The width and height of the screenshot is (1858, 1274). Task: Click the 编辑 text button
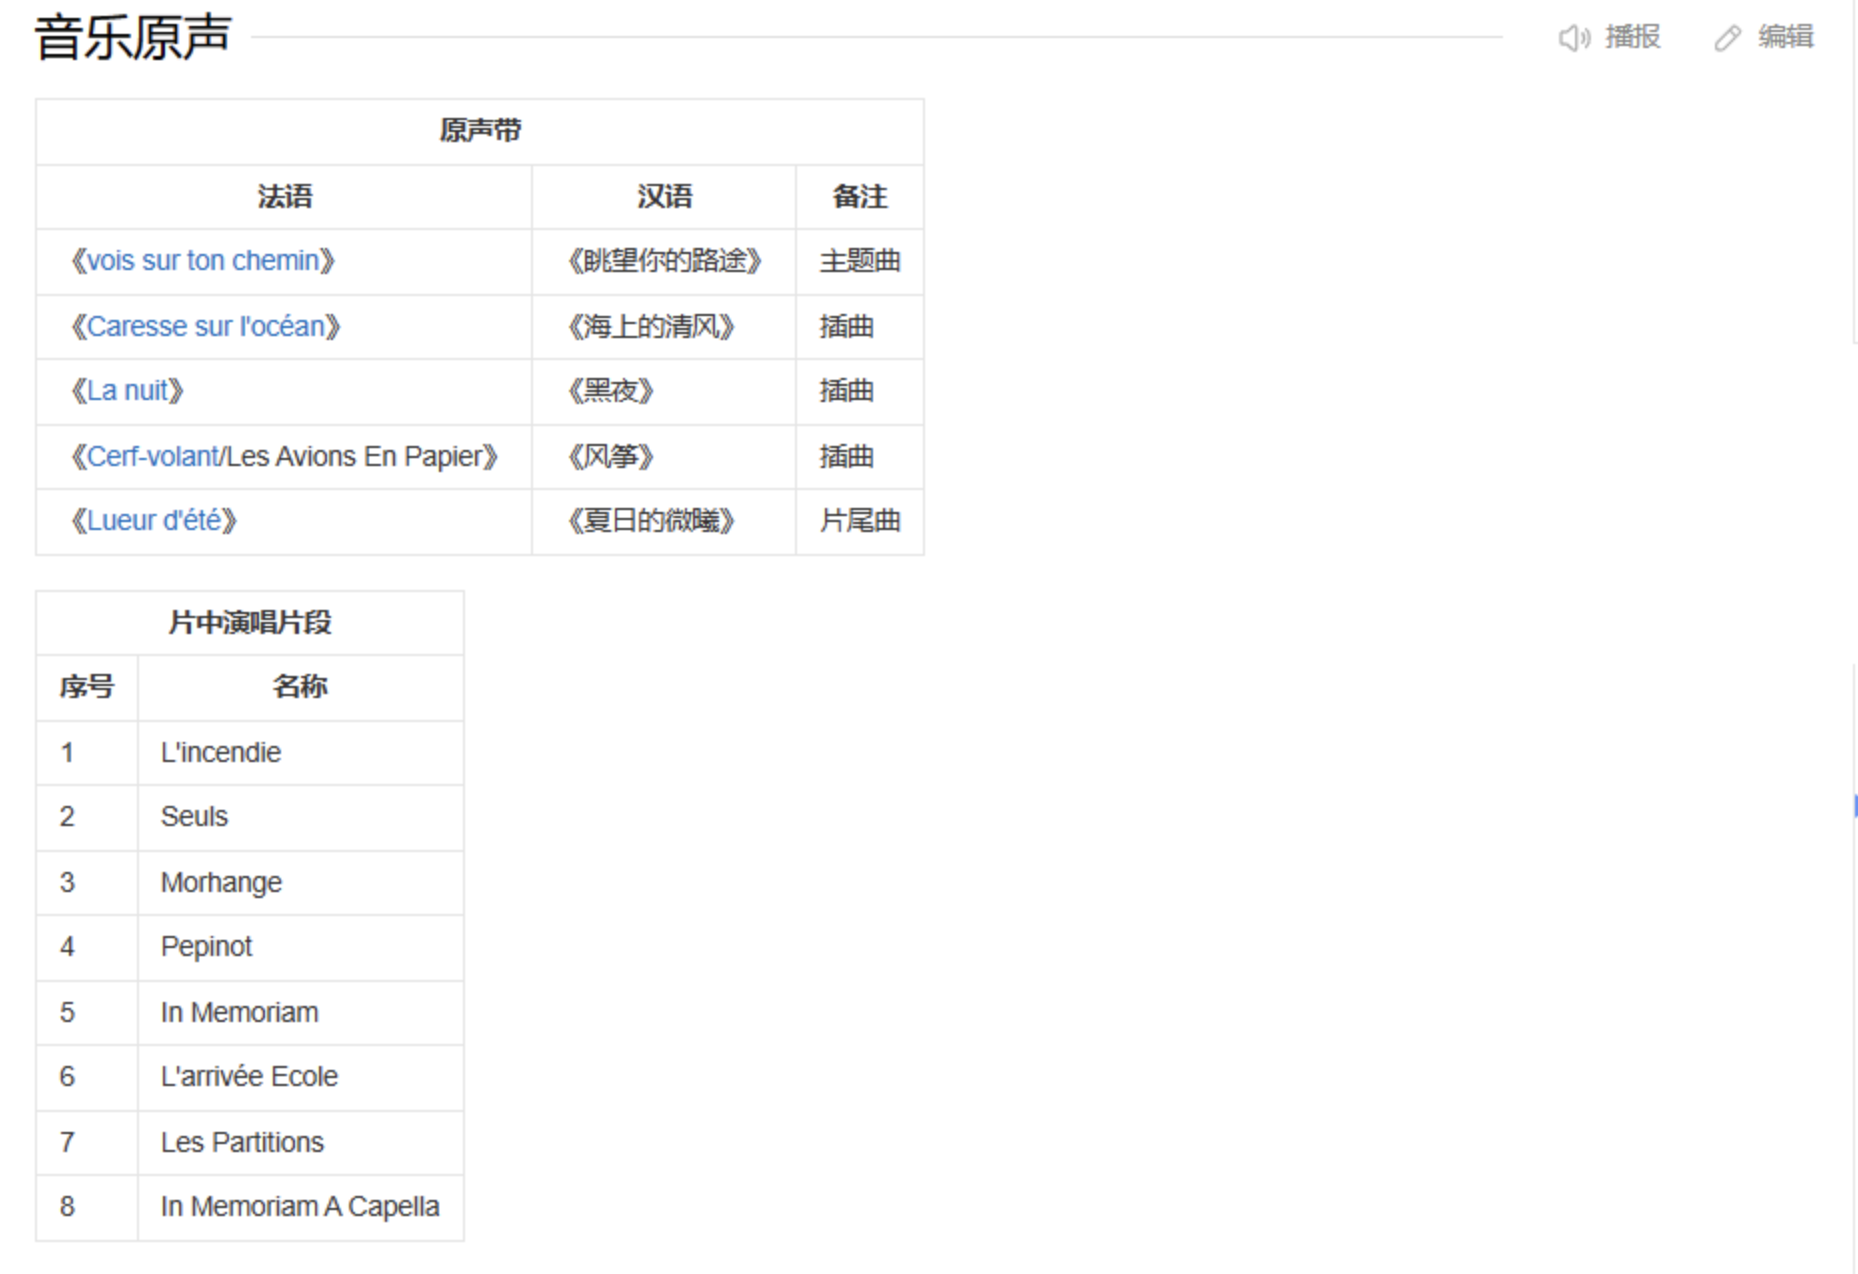pyautogui.click(x=1786, y=37)
